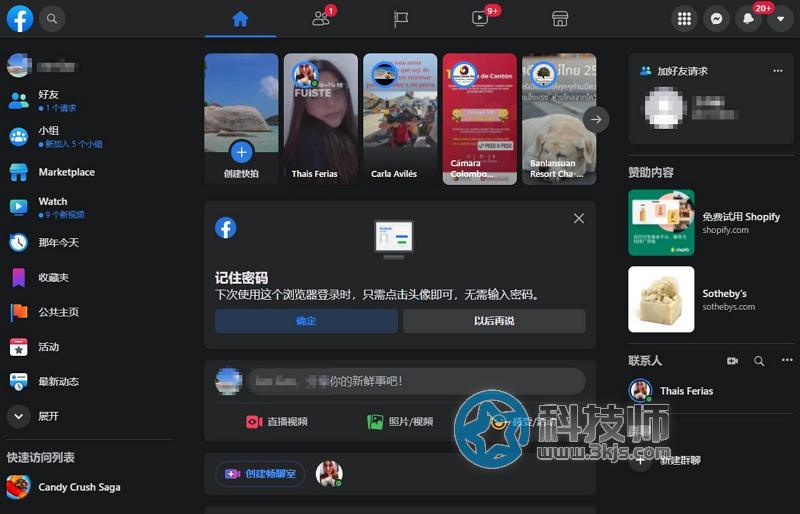
Task: Open the Messenger icon in top bar
Action: click(716, 18)
